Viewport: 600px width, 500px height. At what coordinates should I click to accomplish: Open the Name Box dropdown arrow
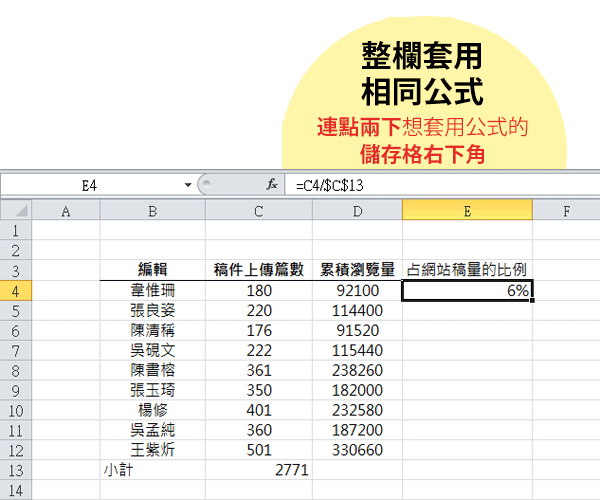[188, 185]
